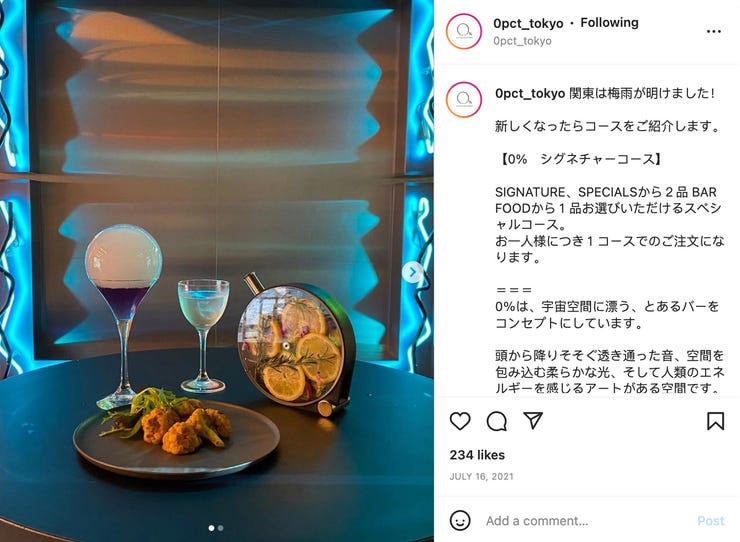Toggle the Following status button
The width and height of the screenshot is (740, 542).
609,23
